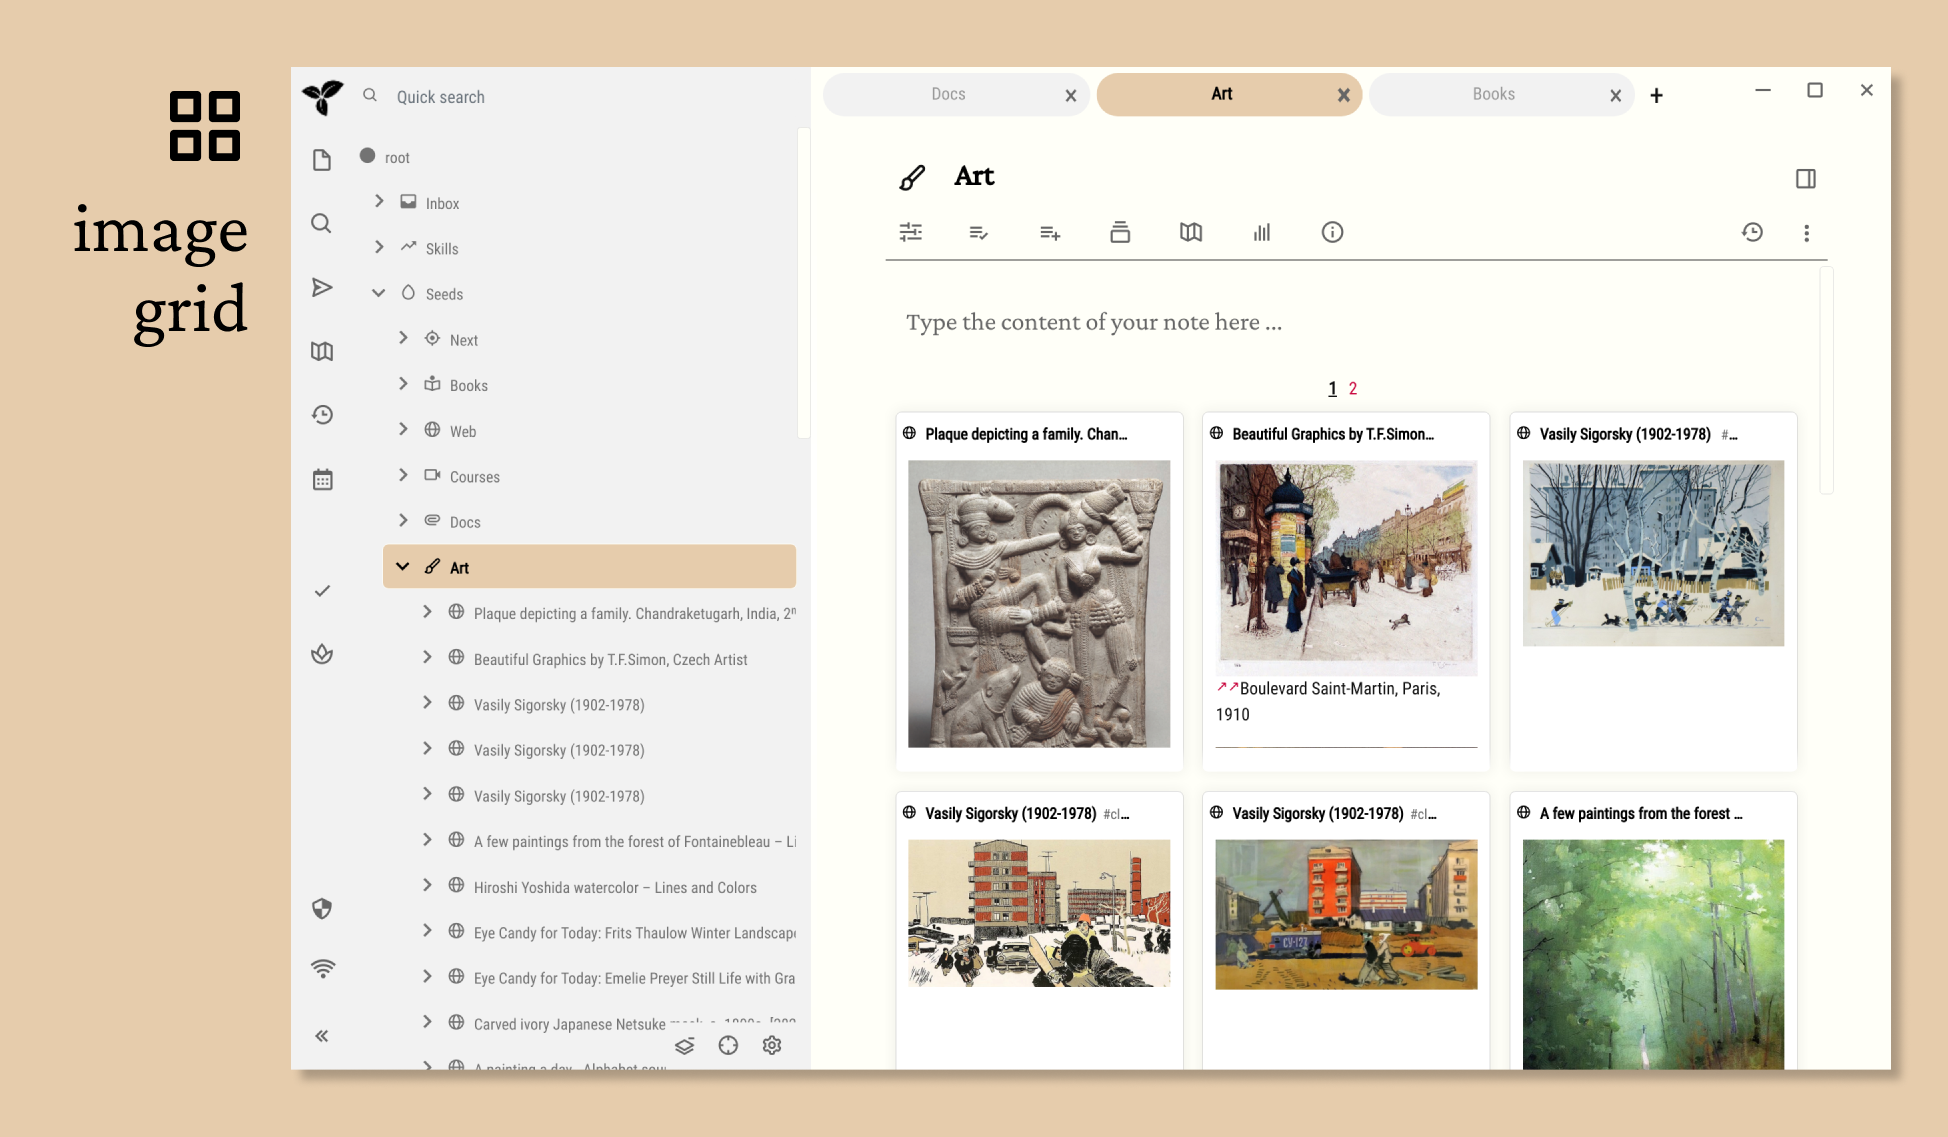Close the Books tab
1948x1137 pixels.
click(x=1616, y=96)
